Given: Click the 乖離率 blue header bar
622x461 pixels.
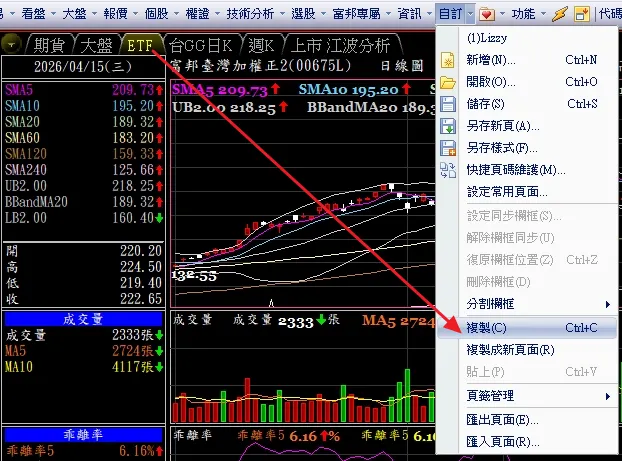Looking at the screenshot, I should point(83,435).
